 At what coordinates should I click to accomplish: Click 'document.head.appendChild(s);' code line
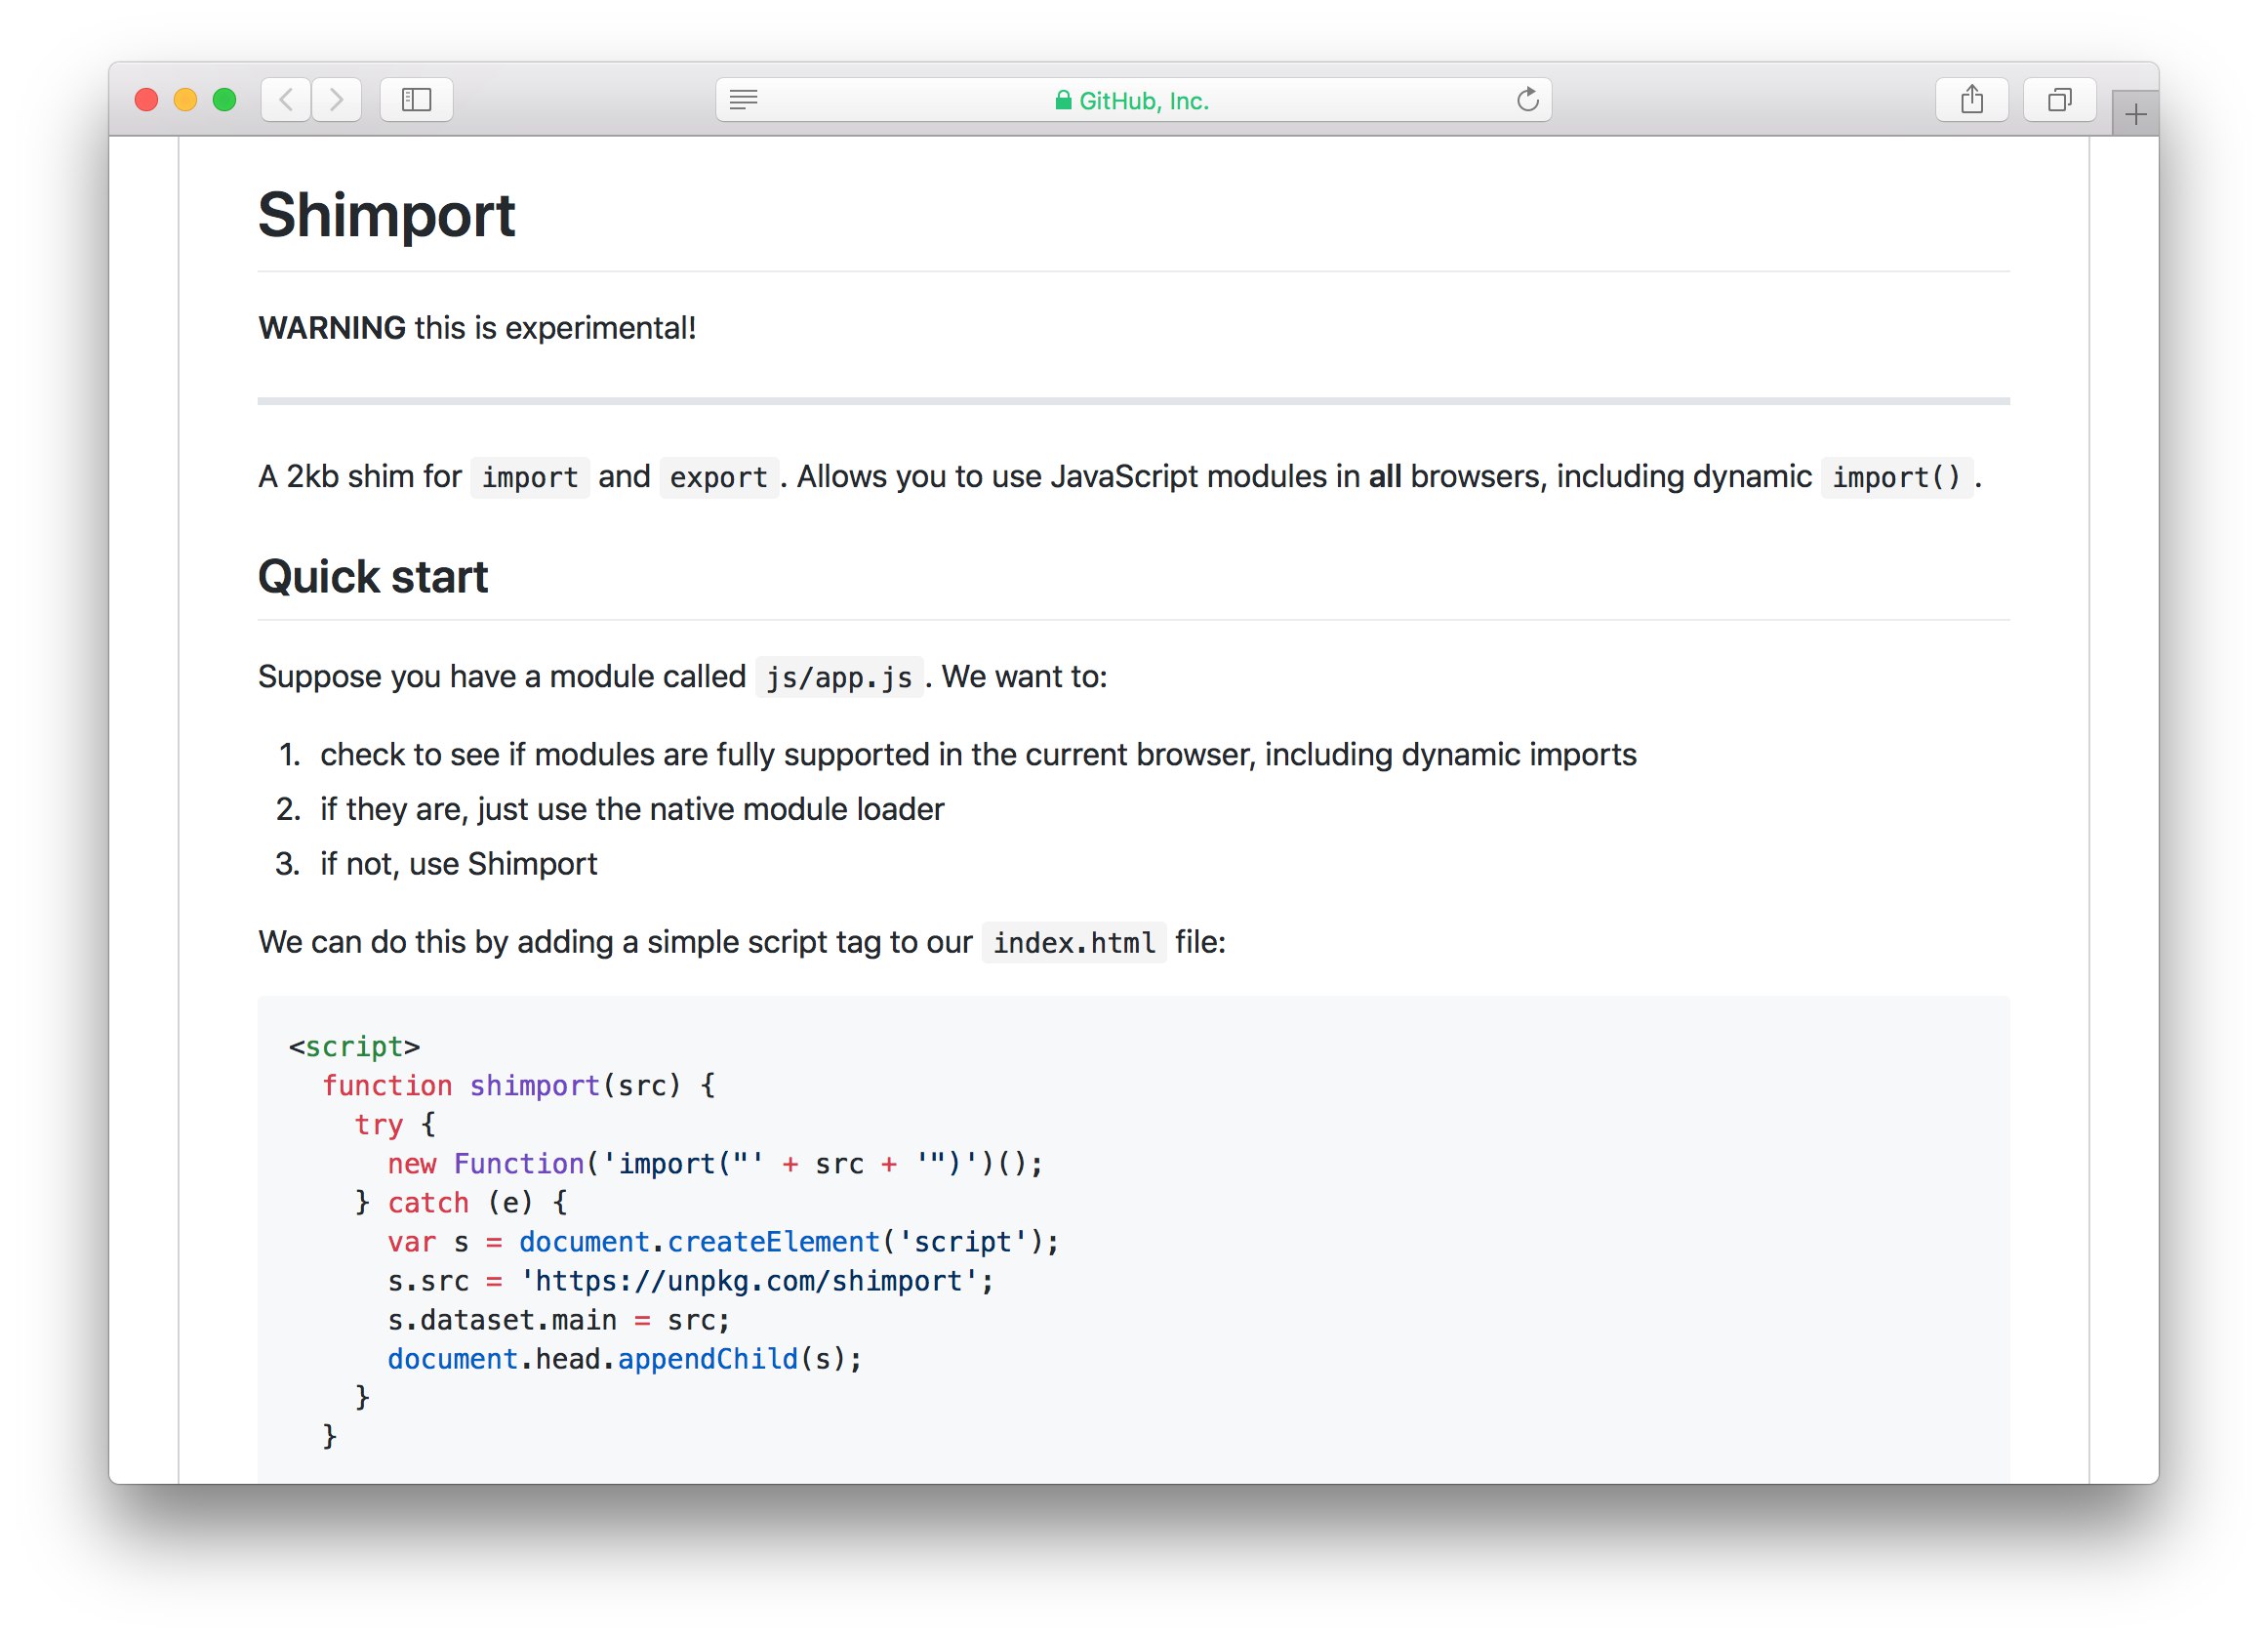tap(625, 1359)
